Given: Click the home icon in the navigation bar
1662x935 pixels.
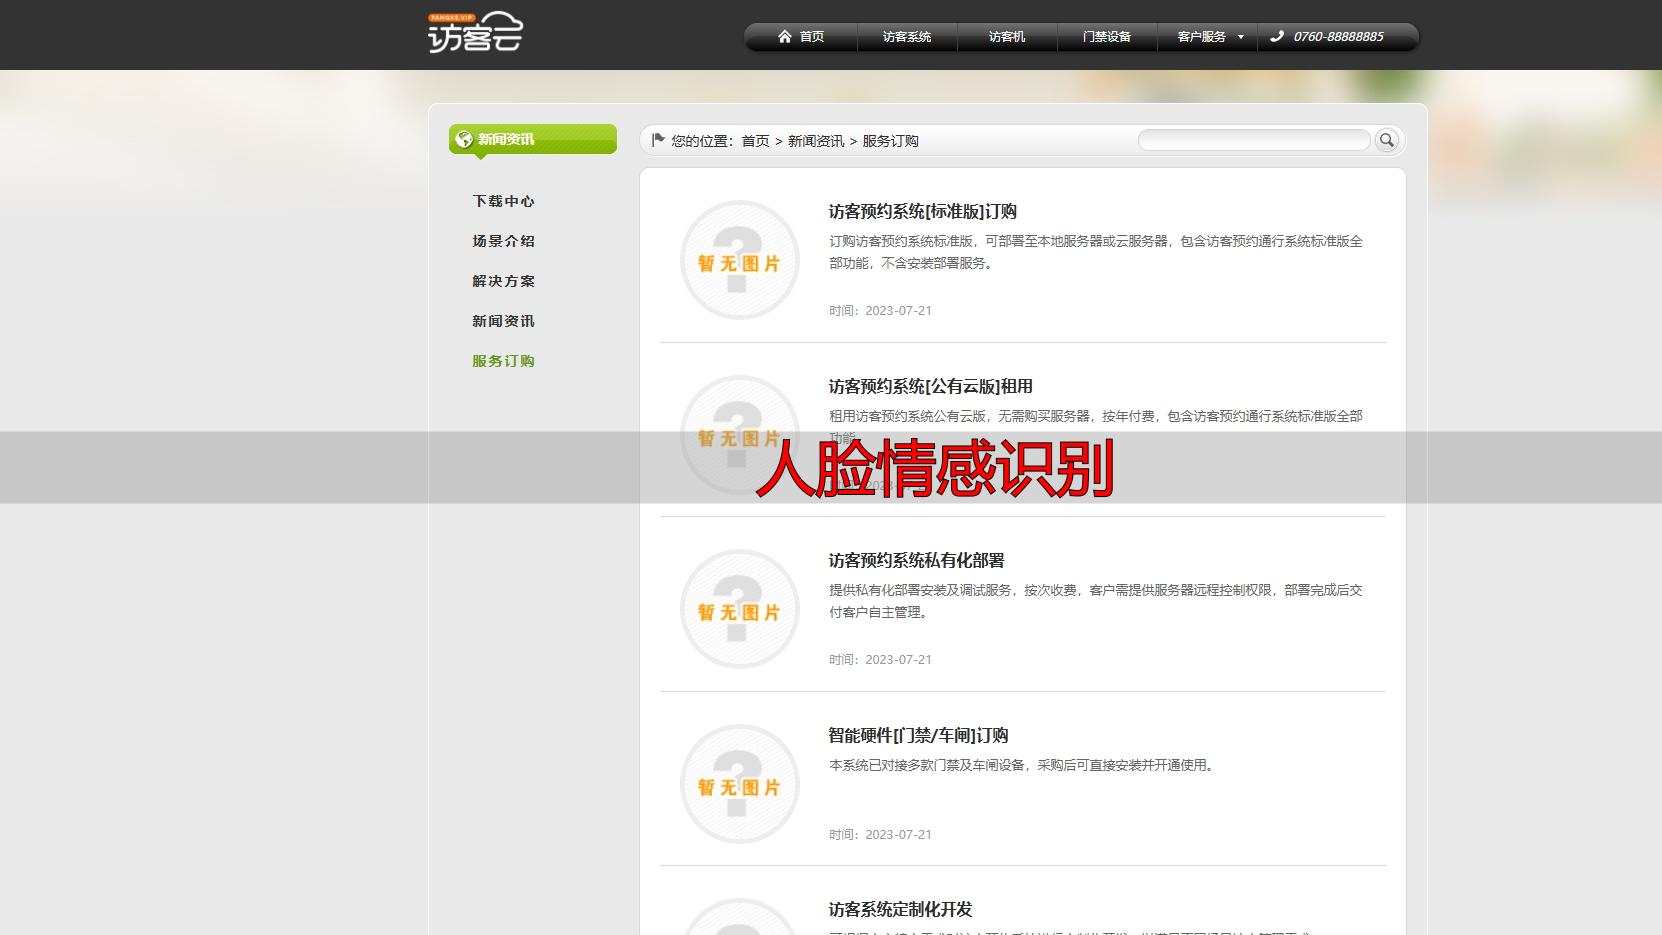Looking at the screenshot, I should point(784,36).
